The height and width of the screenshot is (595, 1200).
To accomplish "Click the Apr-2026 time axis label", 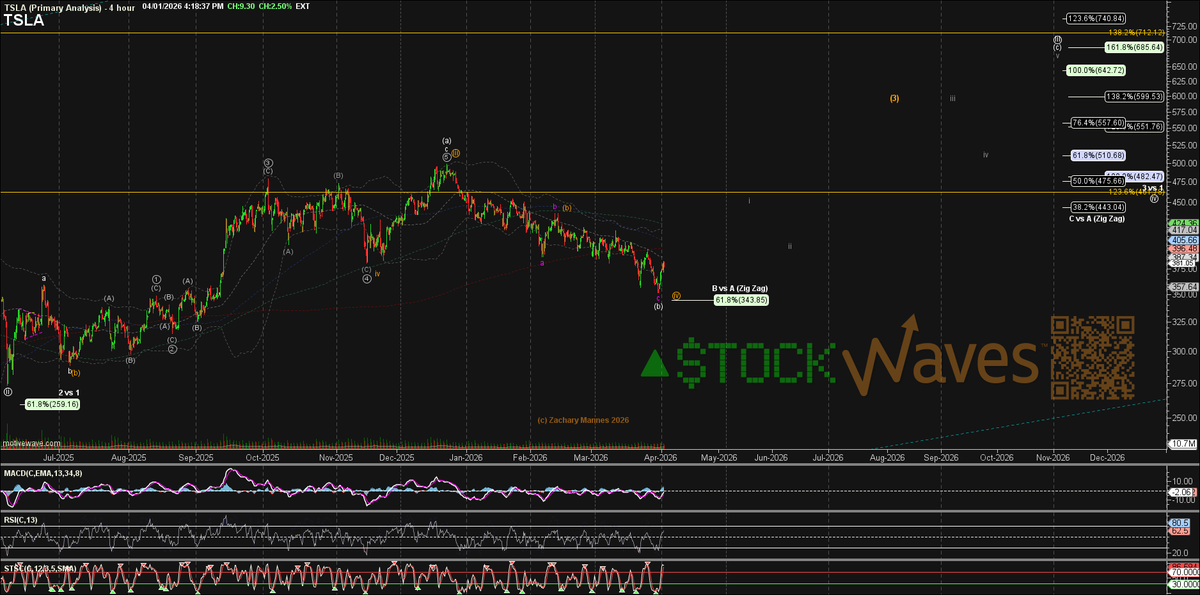I will tap(660, 457).
